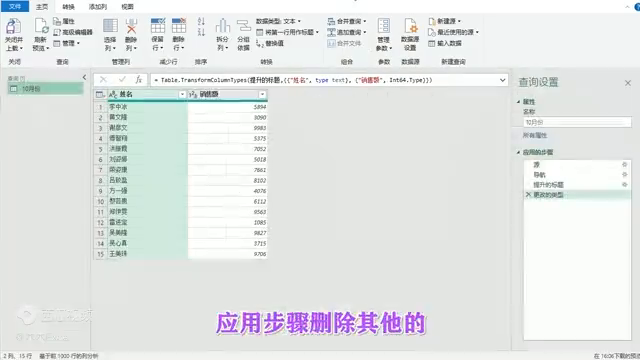Image resolution: width=640 pixels, height=360 pixels.
Task: Click the fx insert-step icon in formula bar
Action: 139,80
